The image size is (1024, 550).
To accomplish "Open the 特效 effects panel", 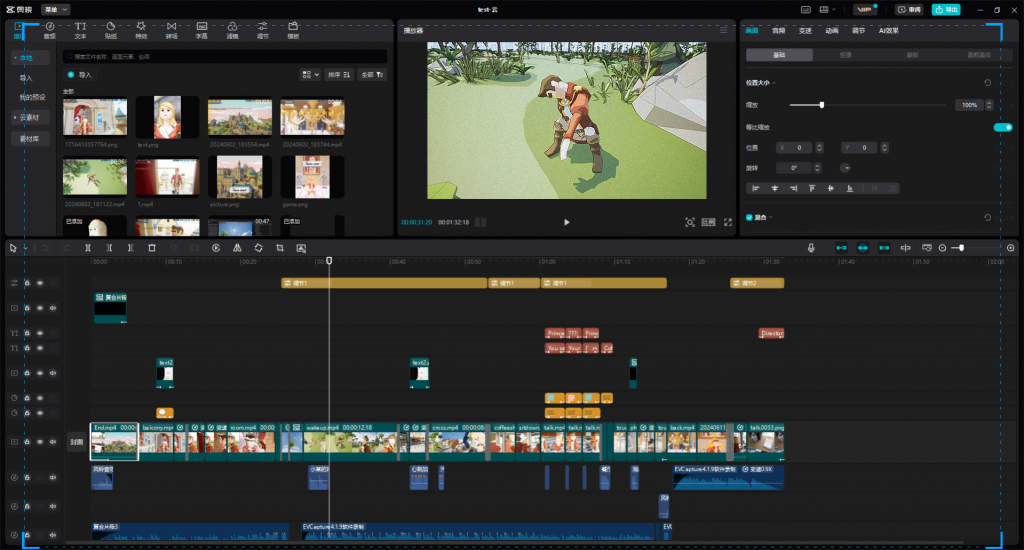I will [x=141, y=30].
